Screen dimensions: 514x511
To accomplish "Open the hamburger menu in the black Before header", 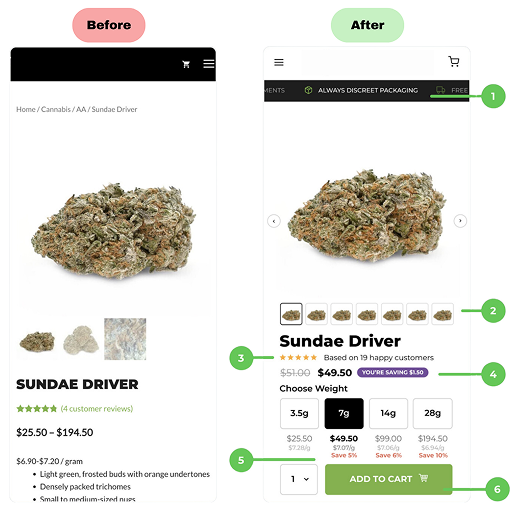I will (x=209, y=64).
